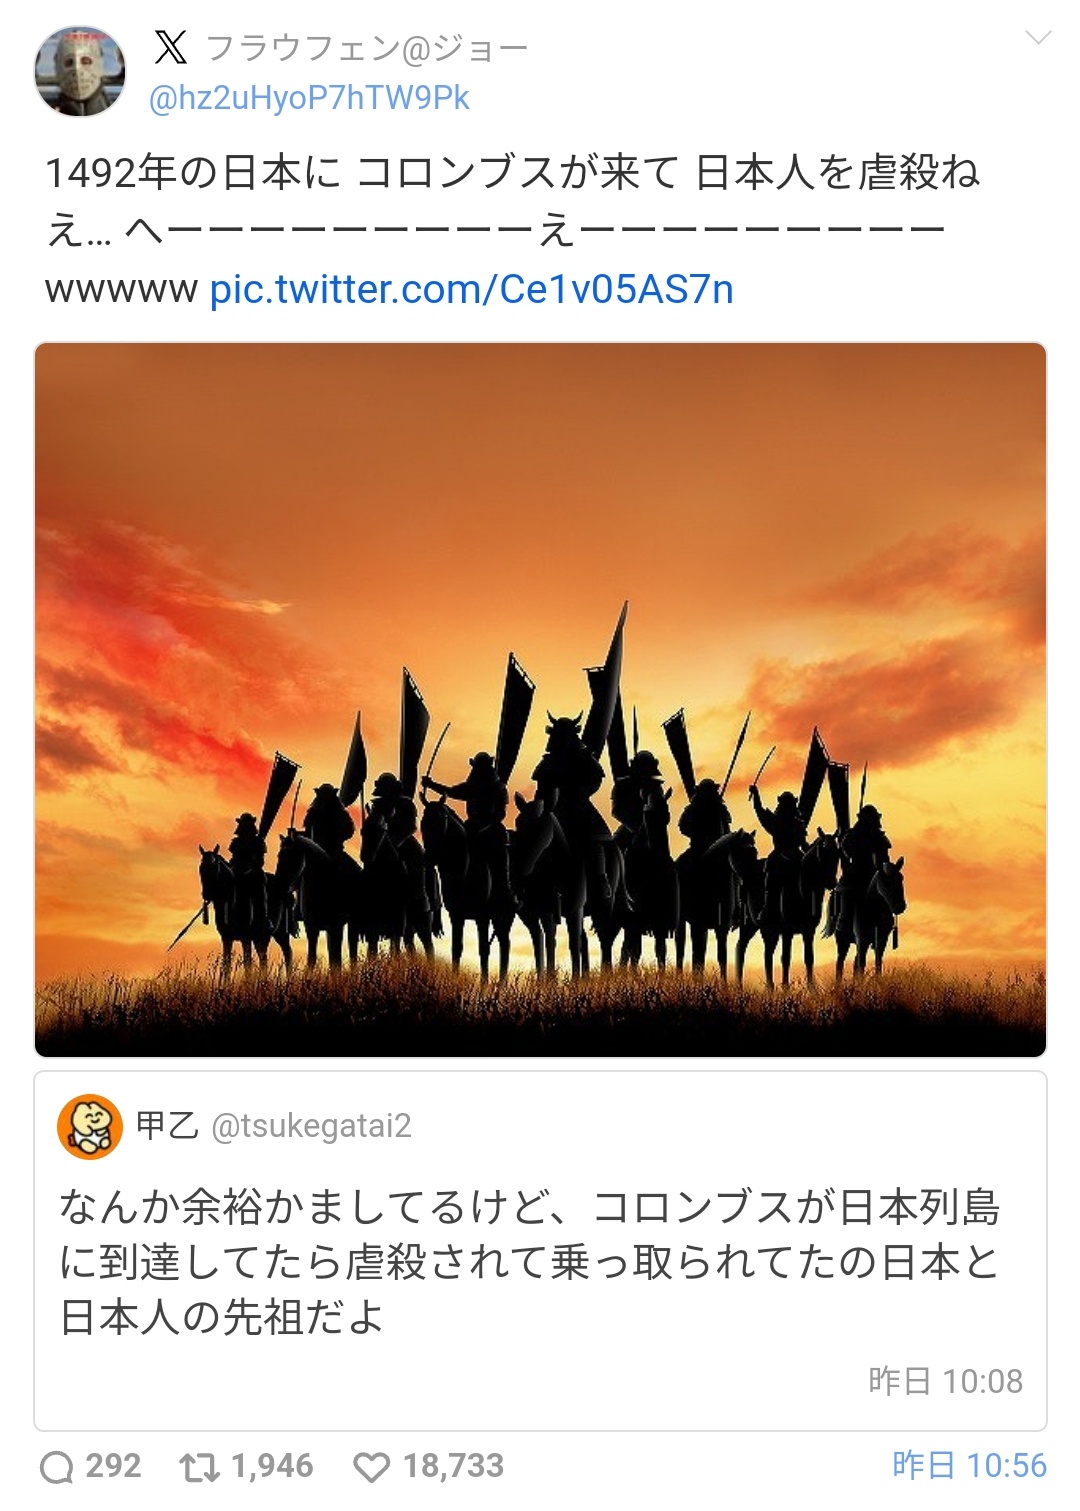
Task: Click the display name フラウフェン@ジョー
Action: (x=366, y=48)
